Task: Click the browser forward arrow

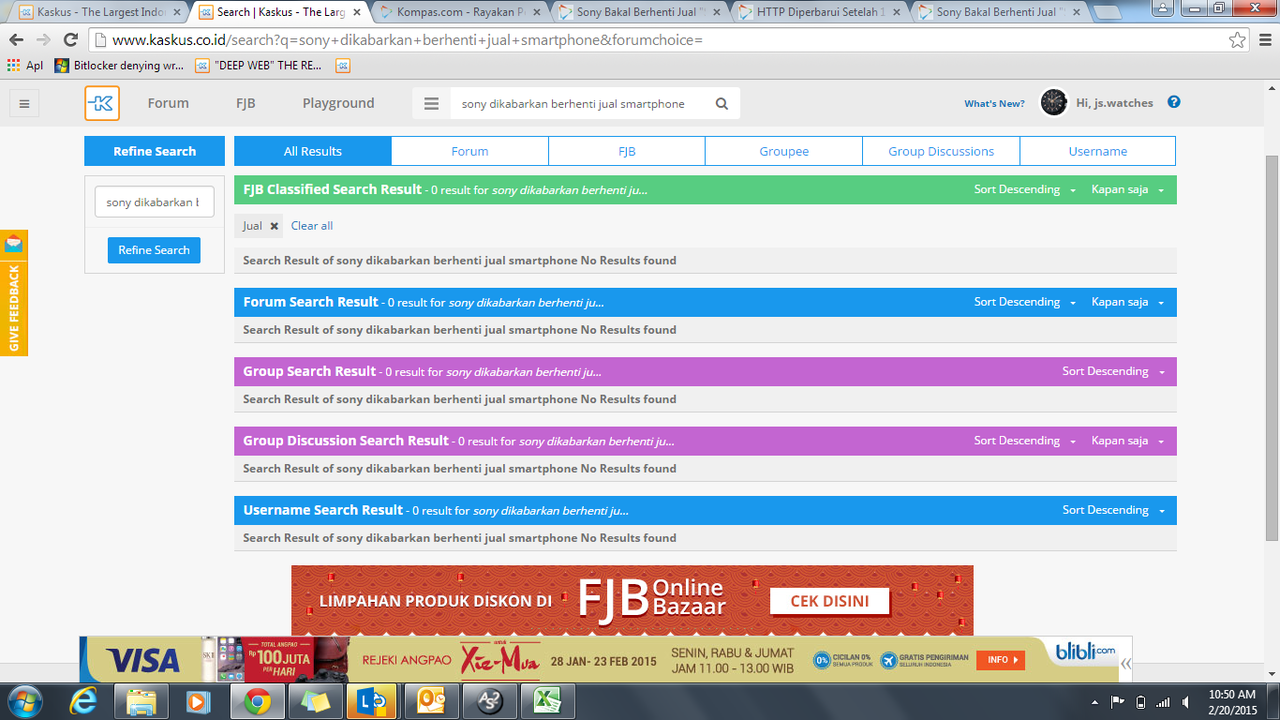Action: 43,40
